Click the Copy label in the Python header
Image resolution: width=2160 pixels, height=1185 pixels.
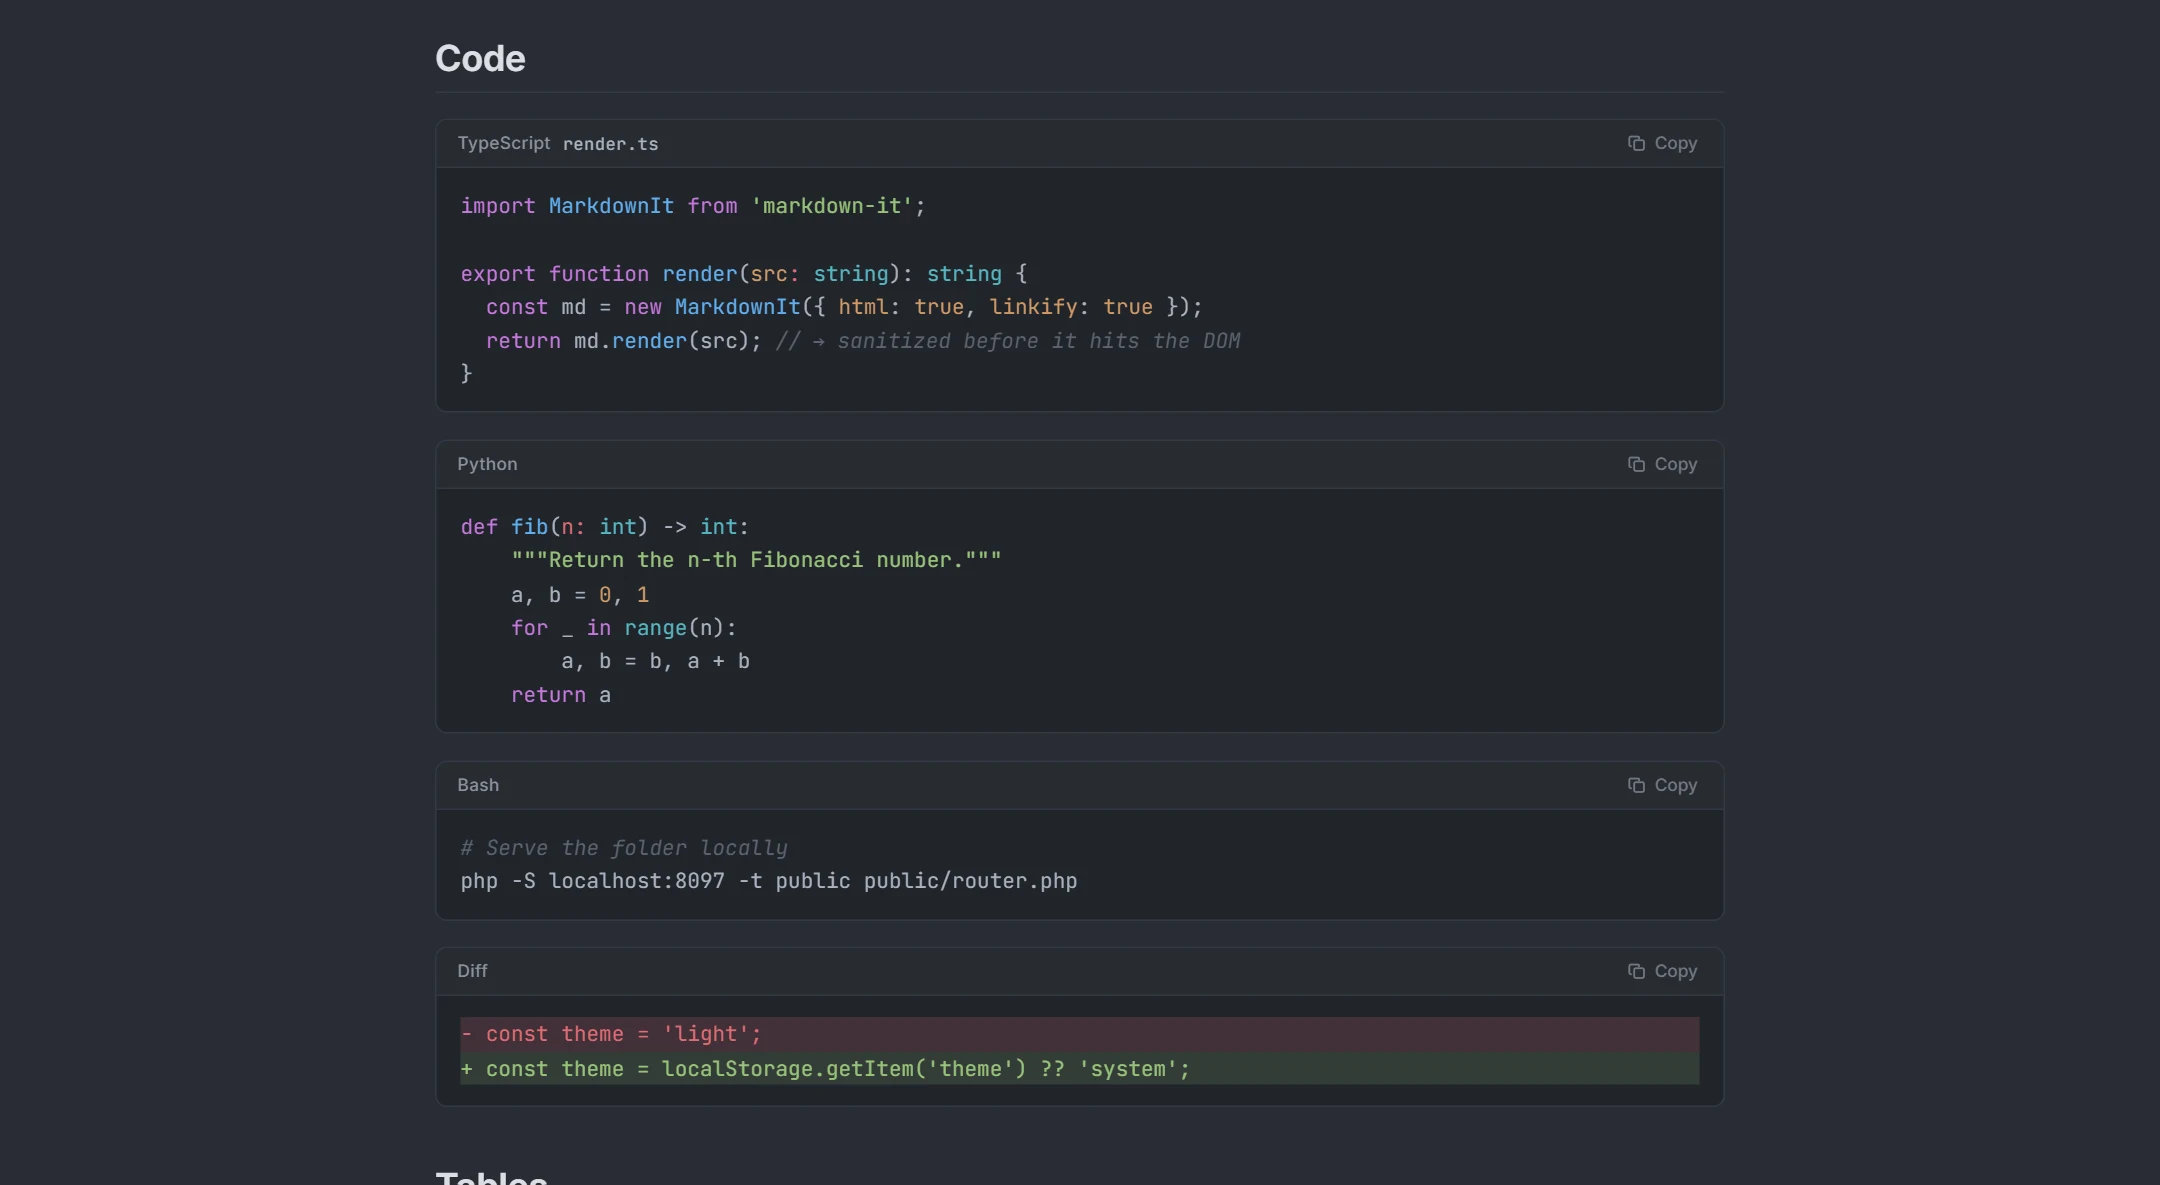tap(1676, 464)
